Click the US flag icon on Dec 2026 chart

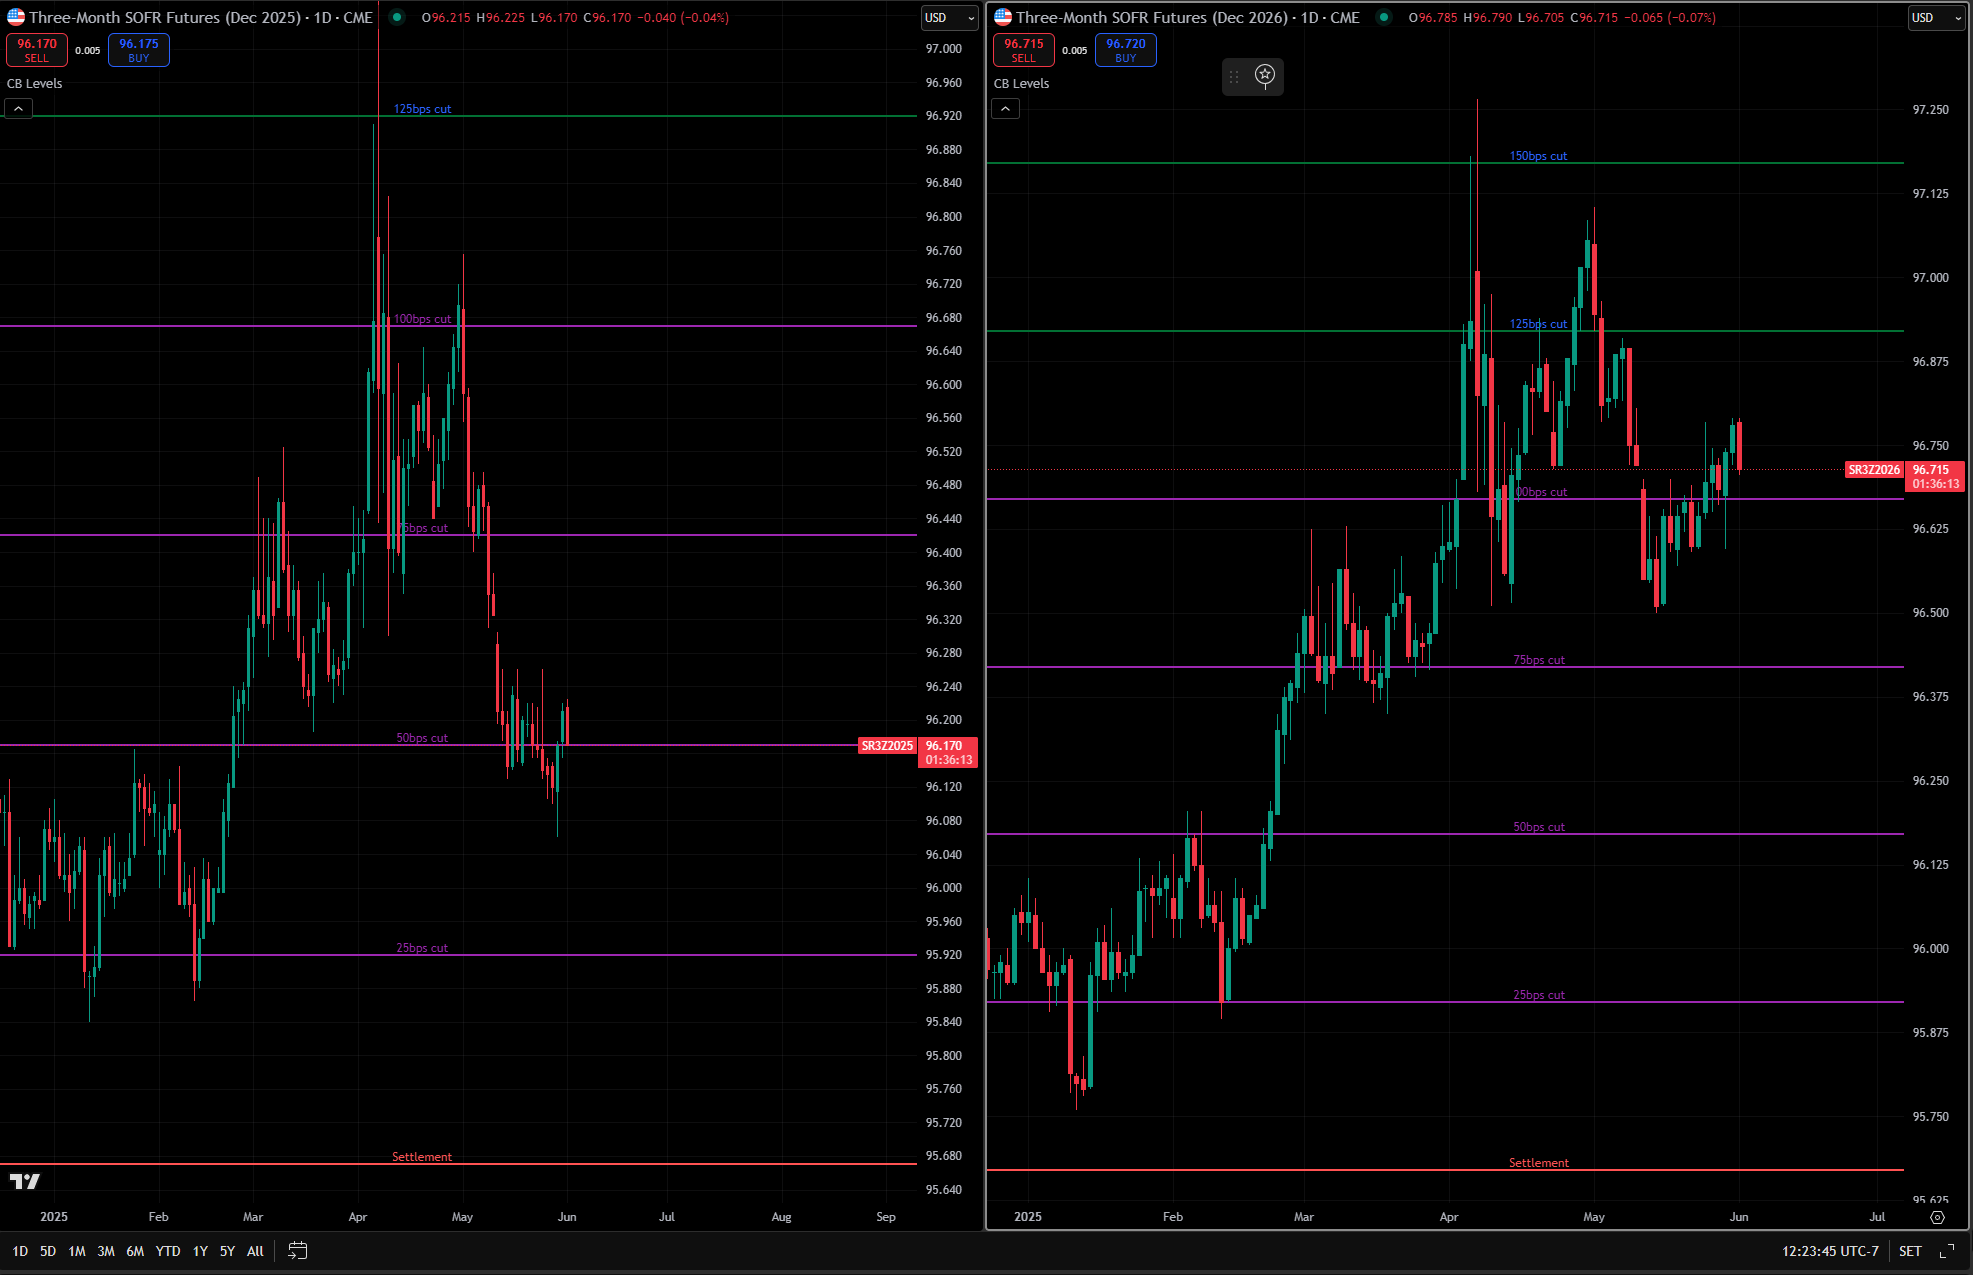(1003, 17)
